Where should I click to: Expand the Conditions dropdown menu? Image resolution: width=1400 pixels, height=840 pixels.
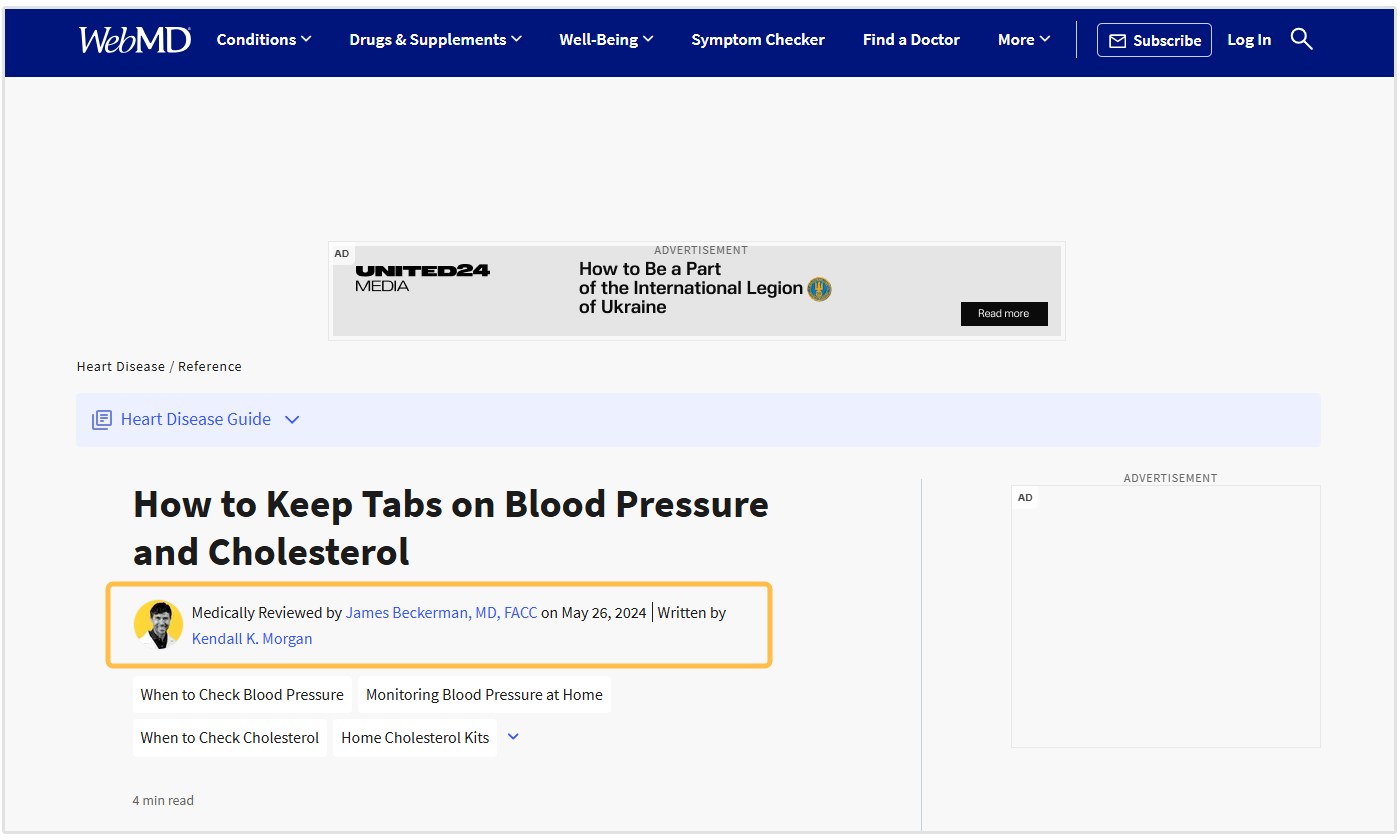pos(264,40)
